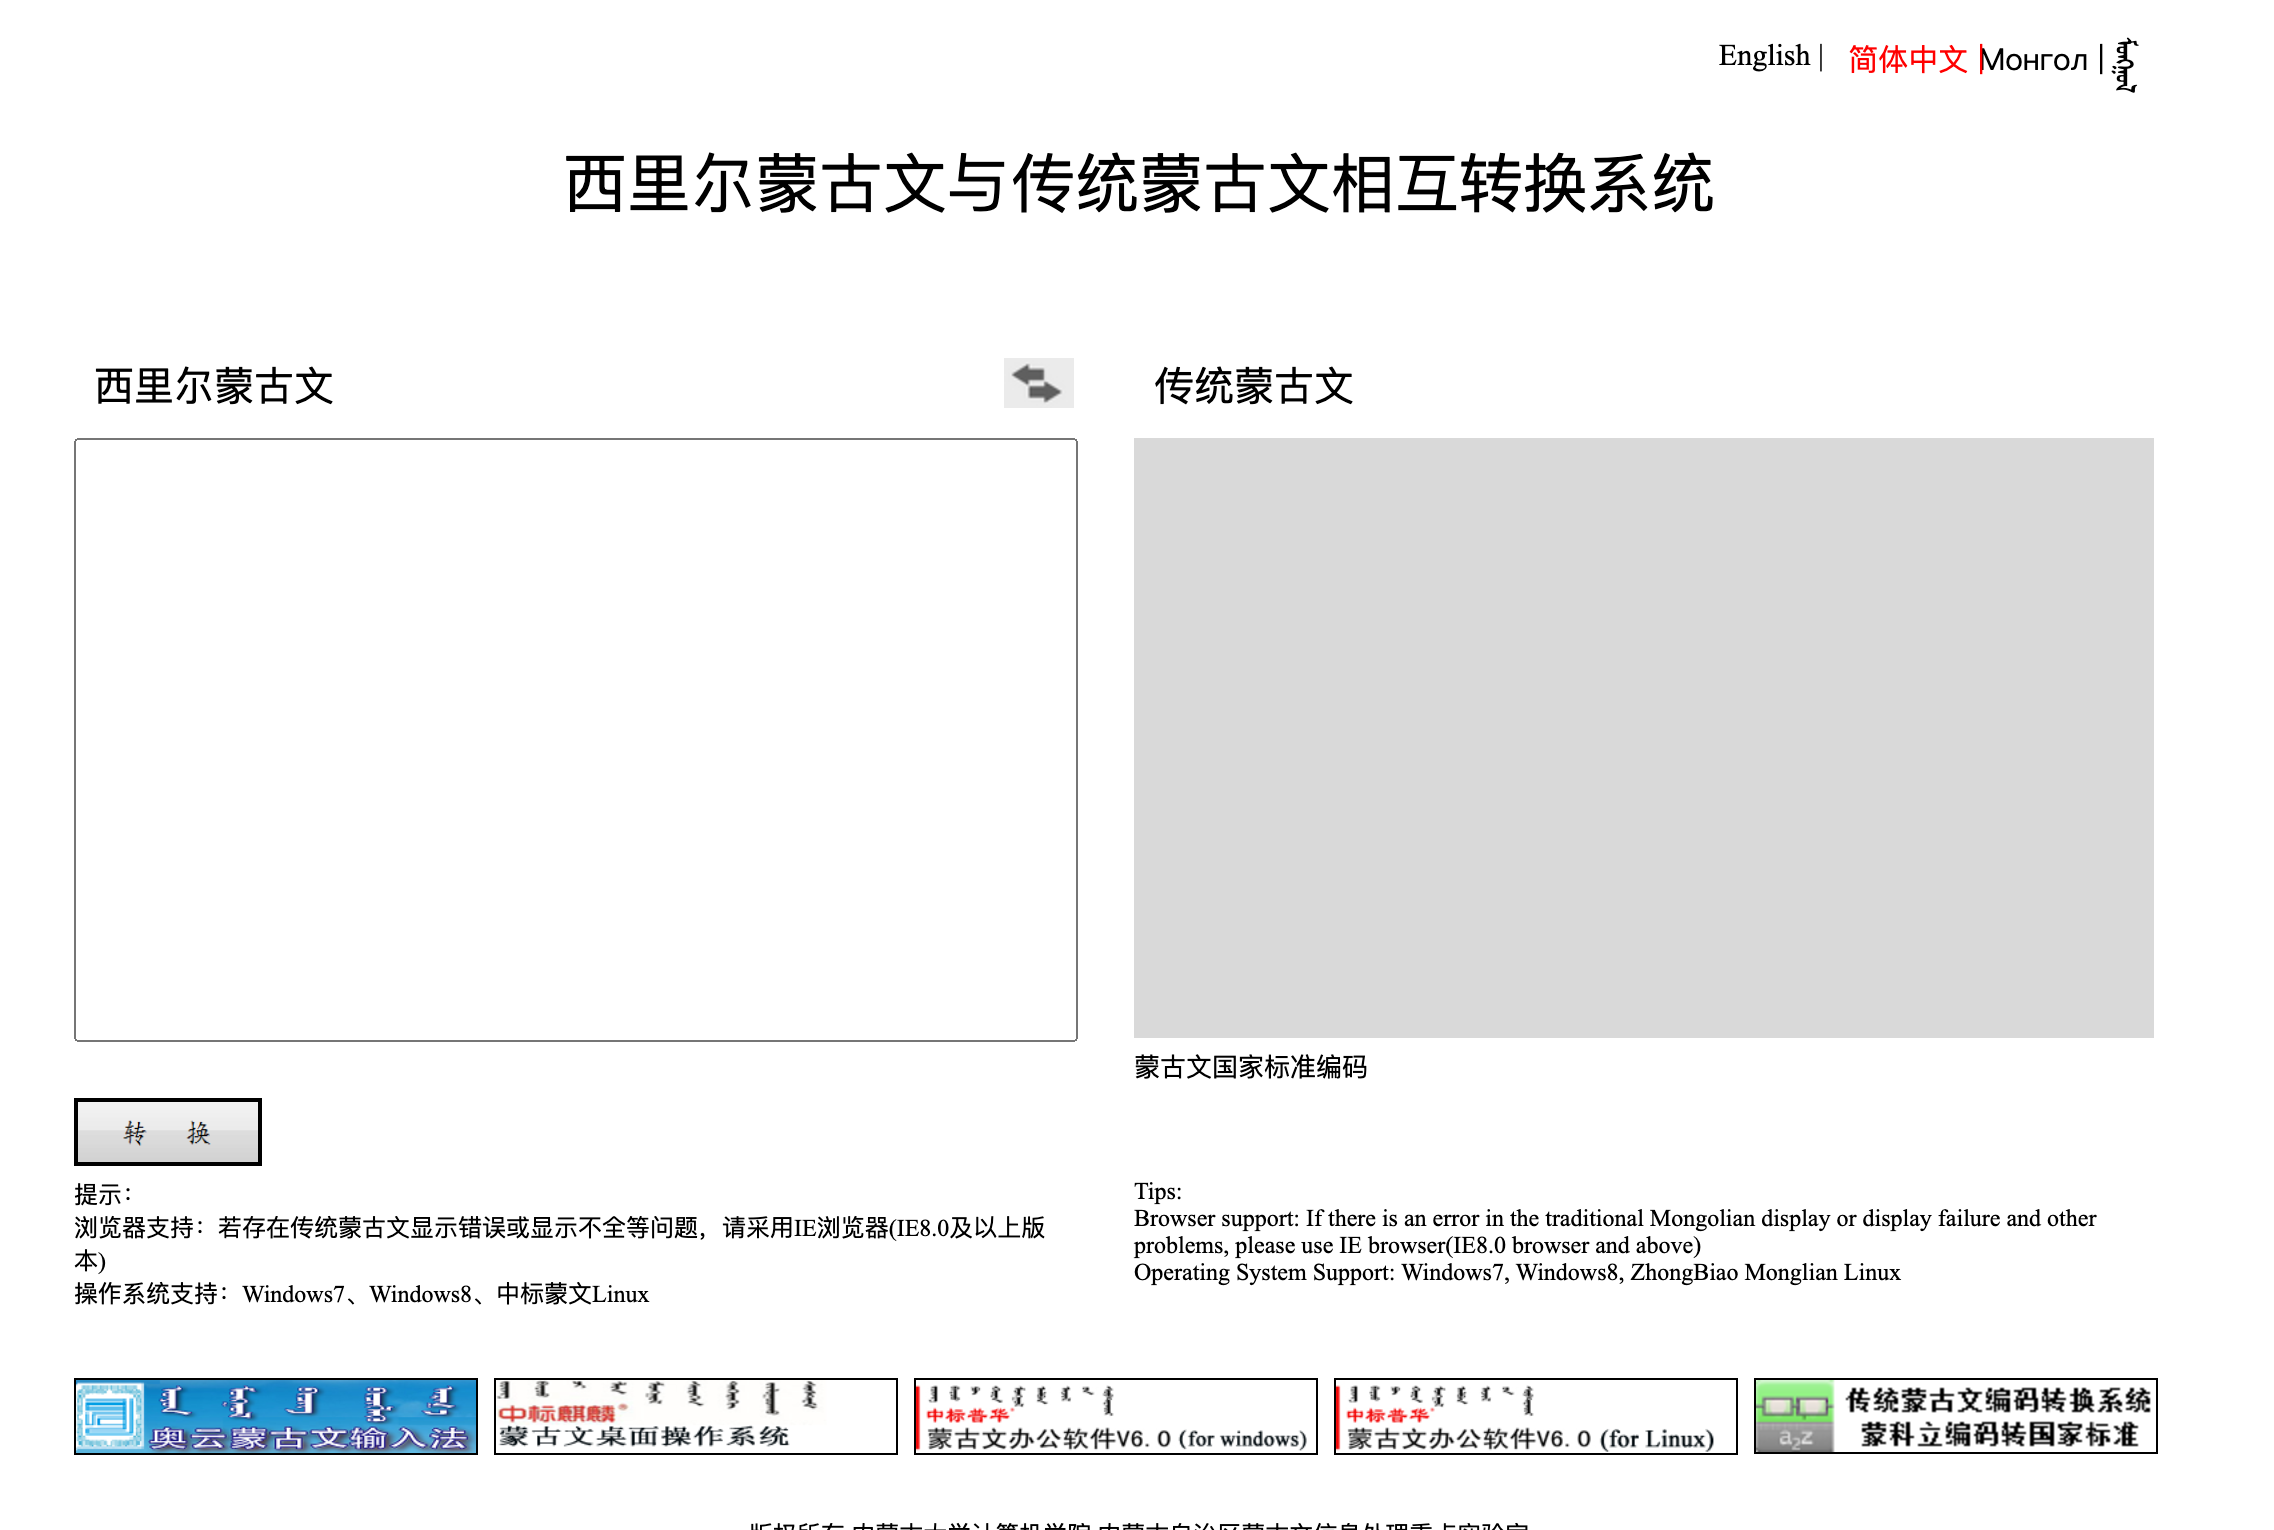Switch language to English
The image size is (2274, 1530).
click(1763, 55)
